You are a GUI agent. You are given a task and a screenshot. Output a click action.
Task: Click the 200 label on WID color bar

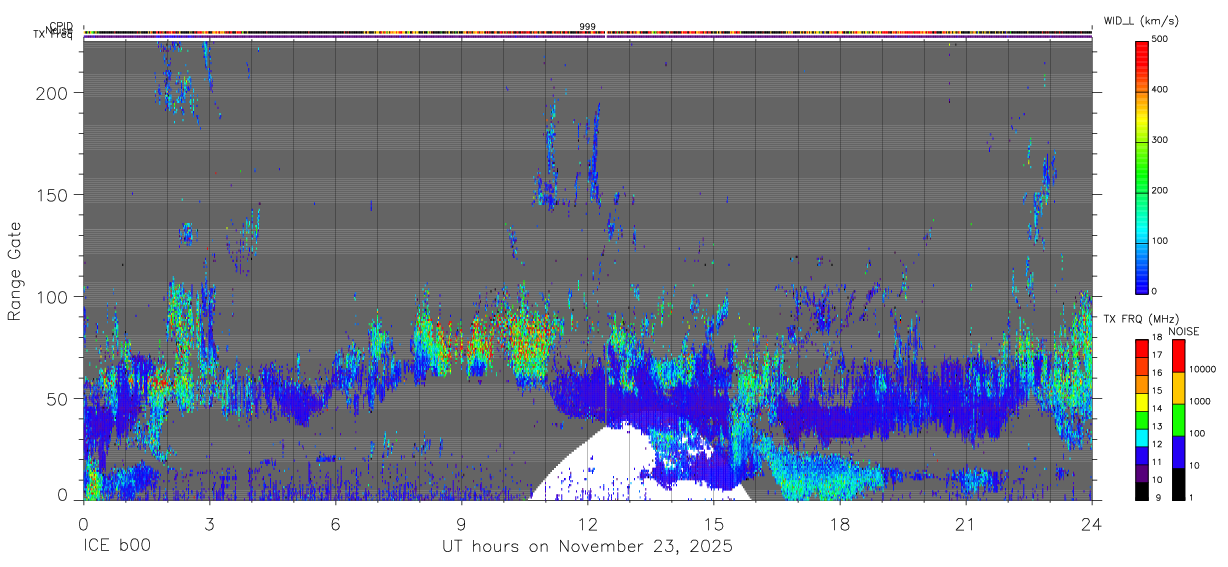click(1159, 190)
